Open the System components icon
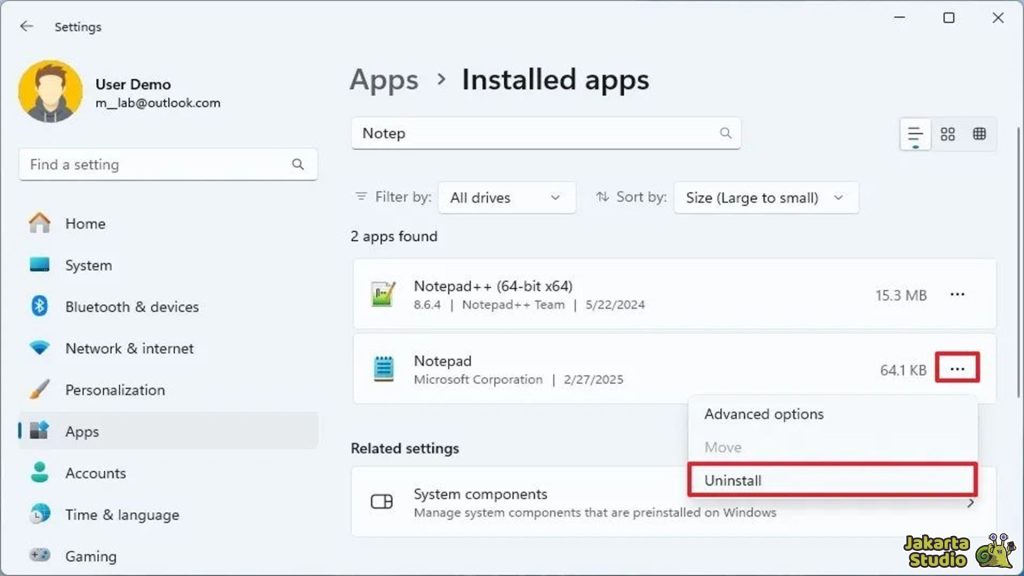The height and width of the screenshot is (576, 1024). [381, 501]
